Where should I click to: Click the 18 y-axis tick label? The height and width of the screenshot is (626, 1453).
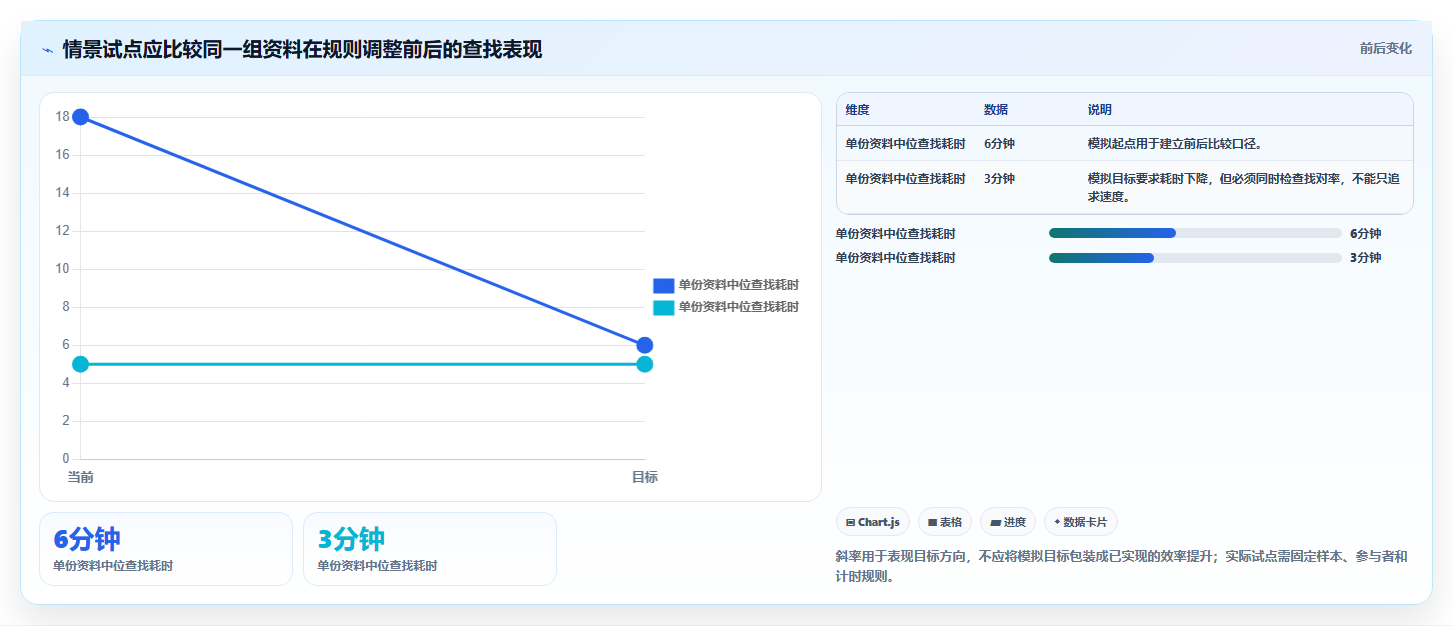(x=62, y=117)
